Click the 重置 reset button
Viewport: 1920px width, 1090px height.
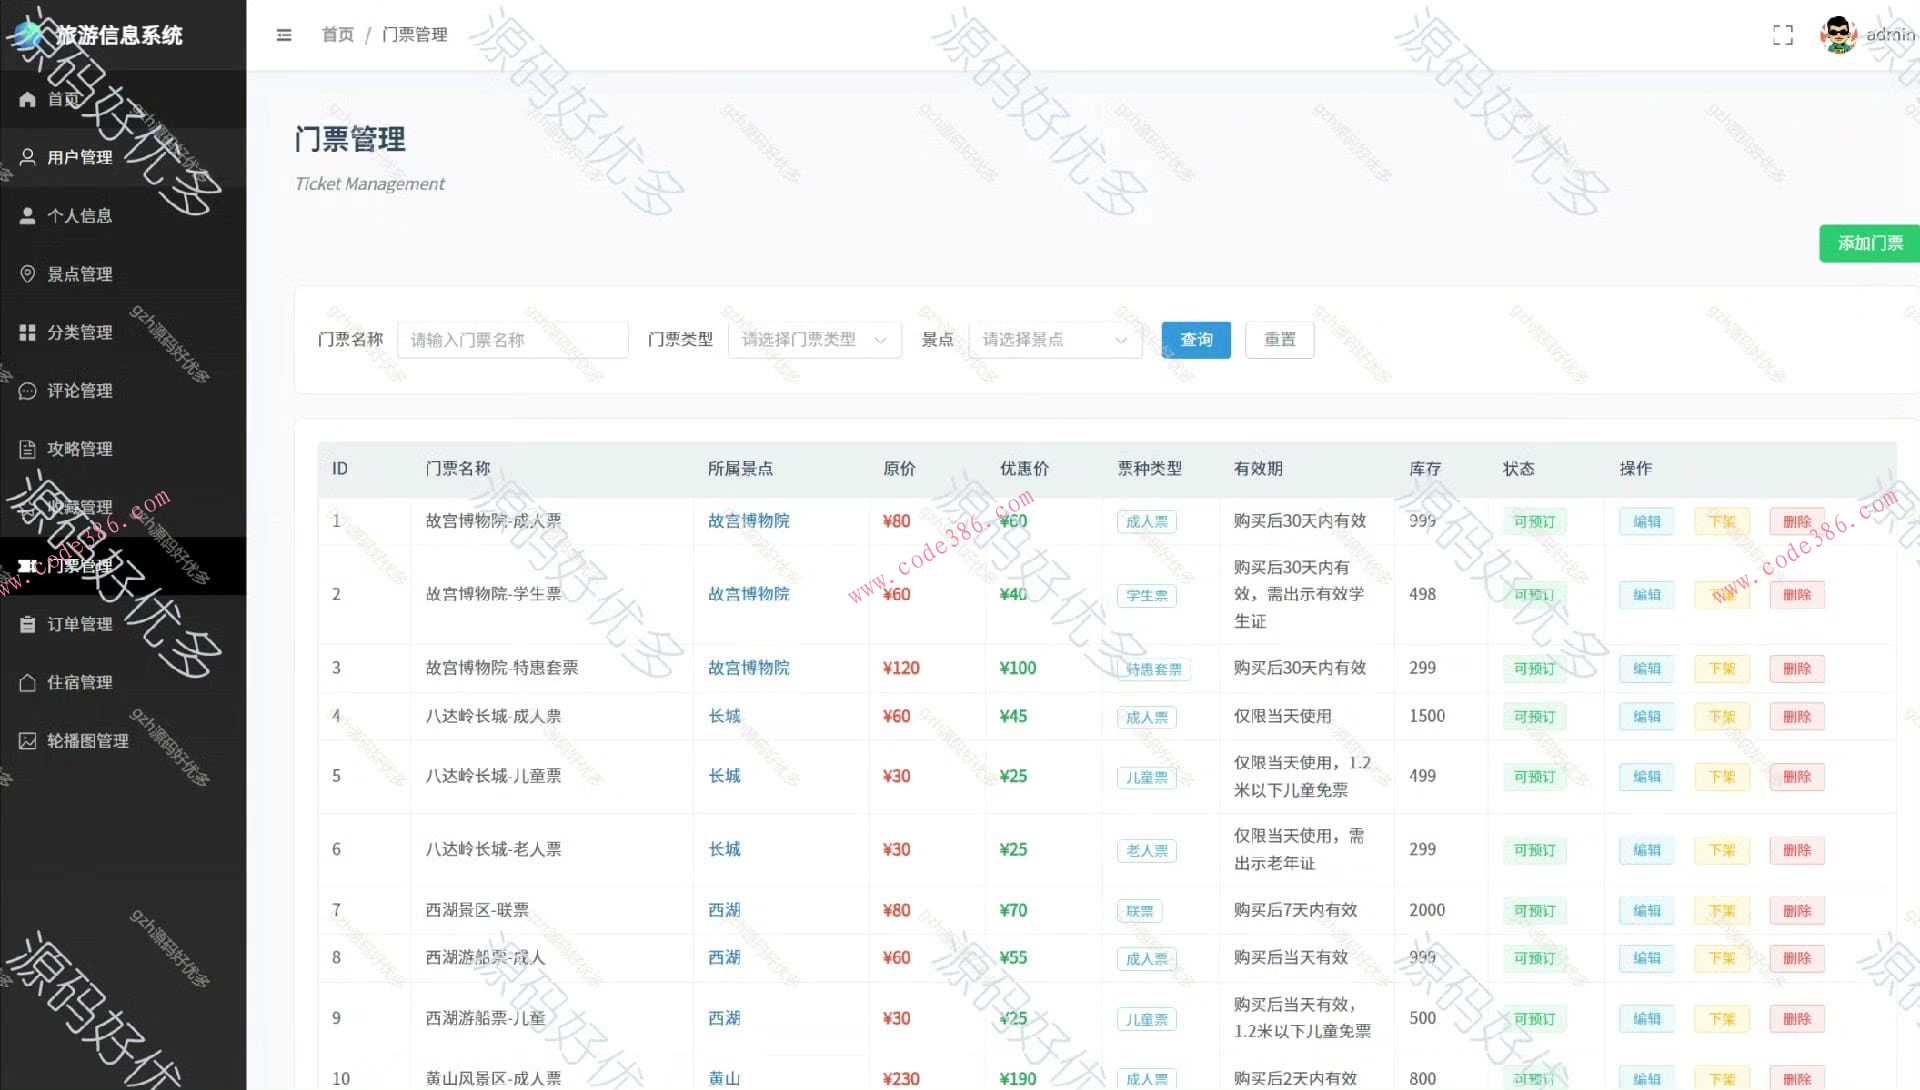click(1279, 339)
